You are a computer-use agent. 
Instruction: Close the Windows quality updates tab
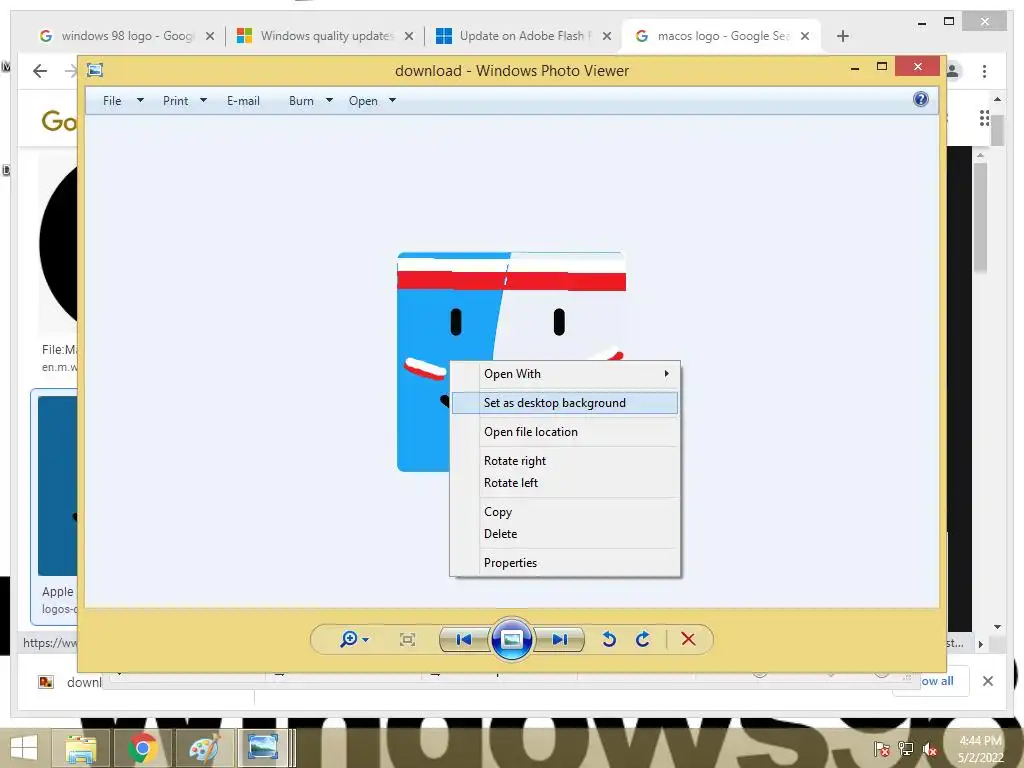[x=409, y=36]
